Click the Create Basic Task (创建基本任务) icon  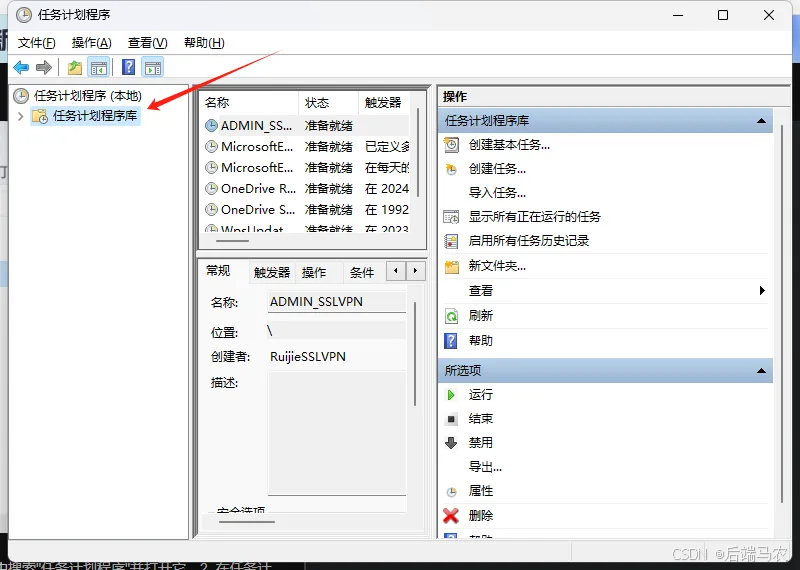[x=452, y=145]
